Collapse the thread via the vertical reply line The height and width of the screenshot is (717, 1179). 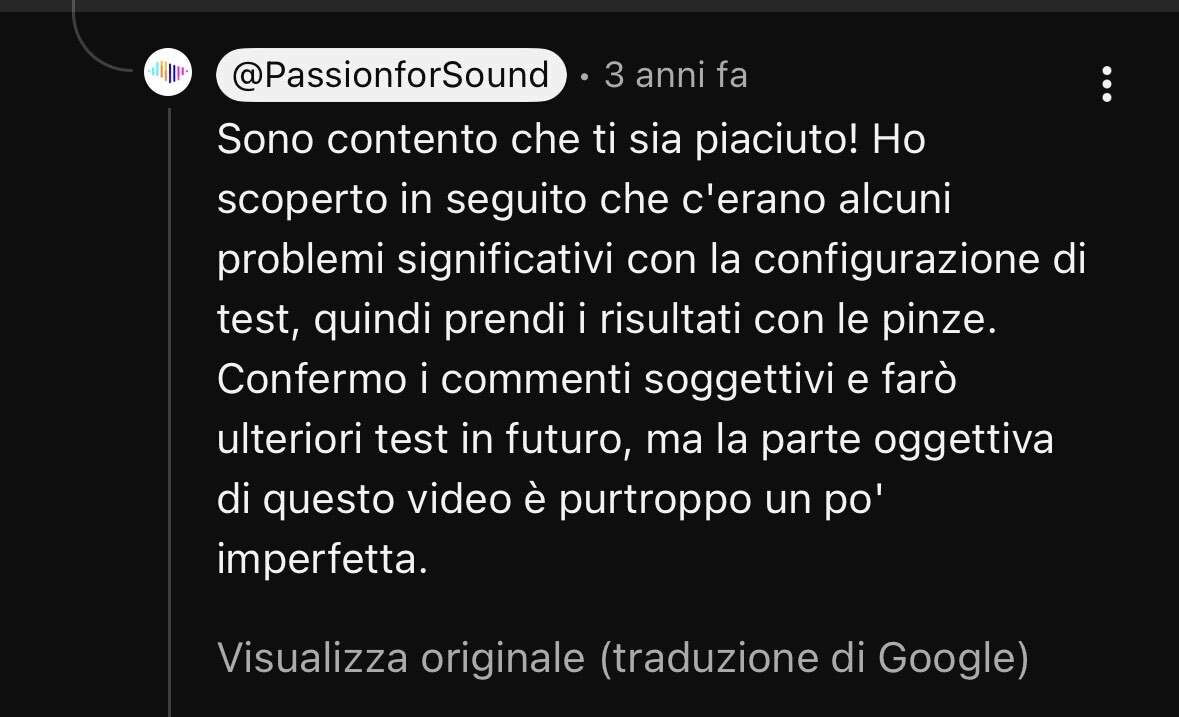(x=169, y=400)
